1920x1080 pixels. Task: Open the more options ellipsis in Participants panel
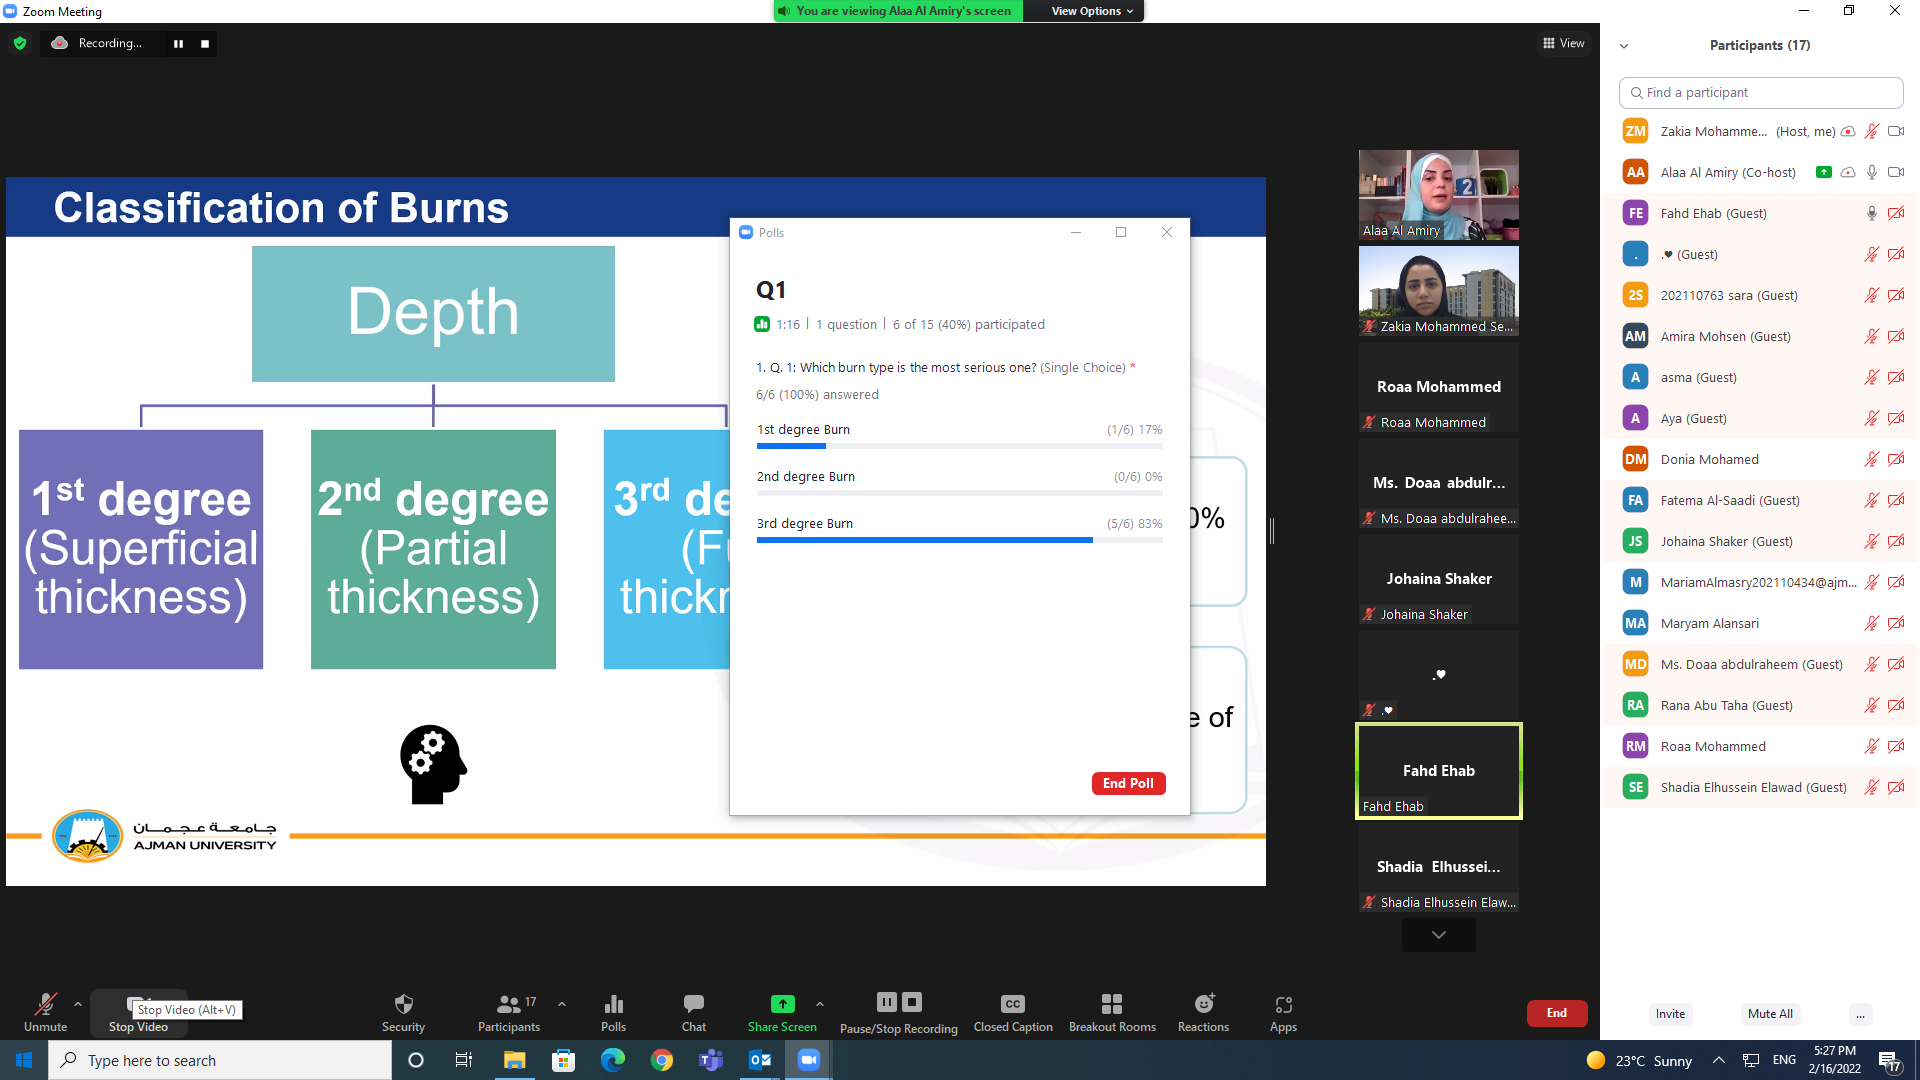pyautogui.click(x=1860, y=1014)
